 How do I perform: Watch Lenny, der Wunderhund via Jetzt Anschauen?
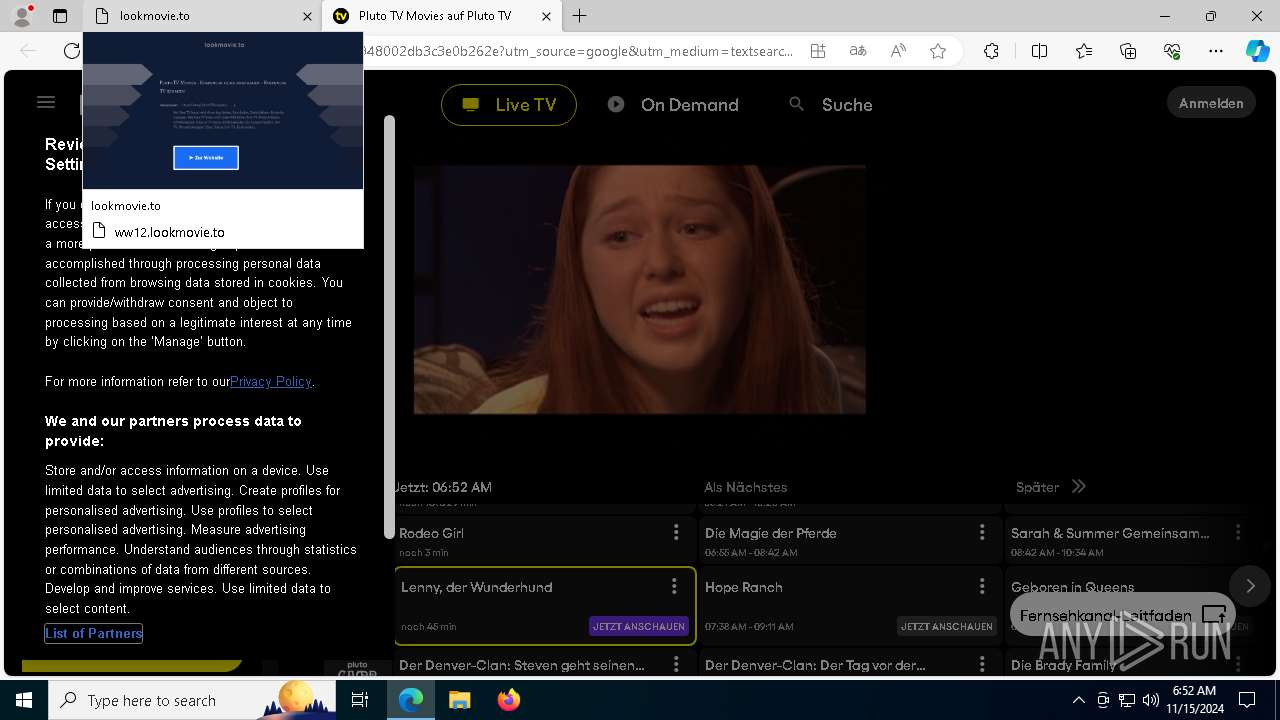tap(639, 626)
